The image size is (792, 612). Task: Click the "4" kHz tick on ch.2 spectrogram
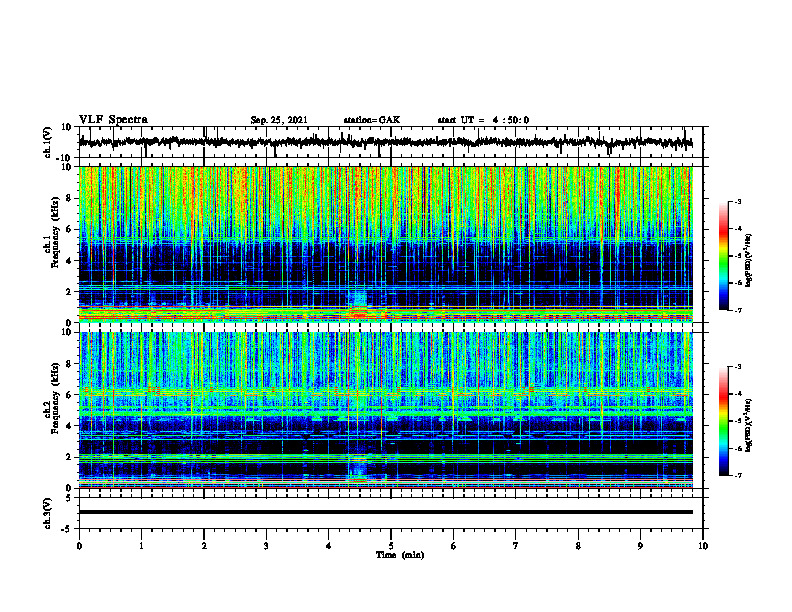70,426
